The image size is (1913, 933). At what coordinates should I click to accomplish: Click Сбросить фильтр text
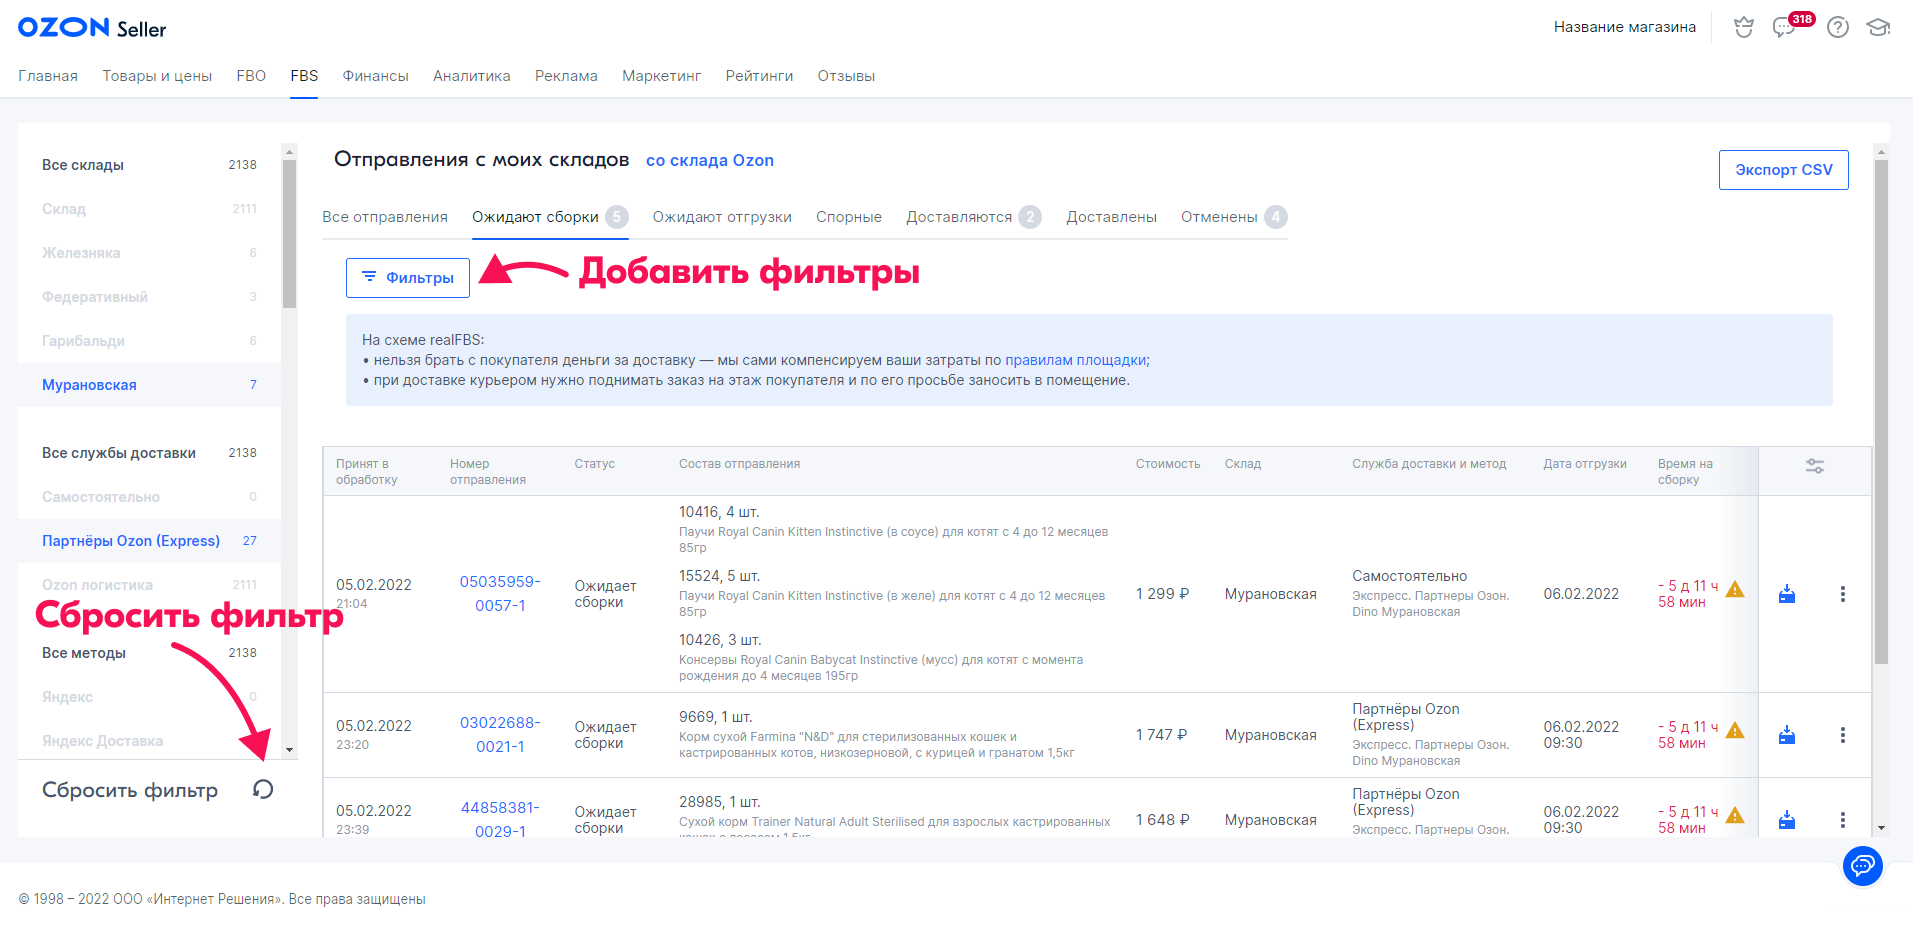point(130,790)
